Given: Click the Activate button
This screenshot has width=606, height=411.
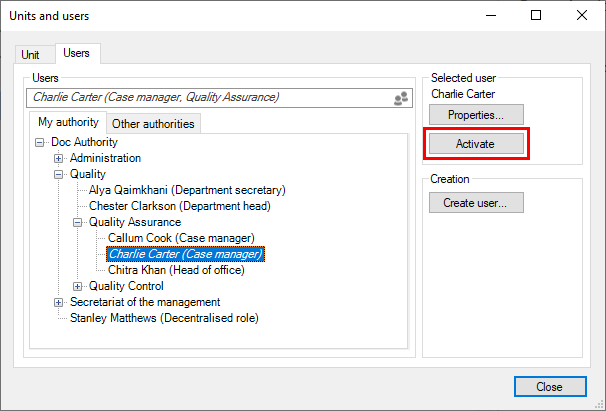Looking at the screenshot, I should 475,144.
